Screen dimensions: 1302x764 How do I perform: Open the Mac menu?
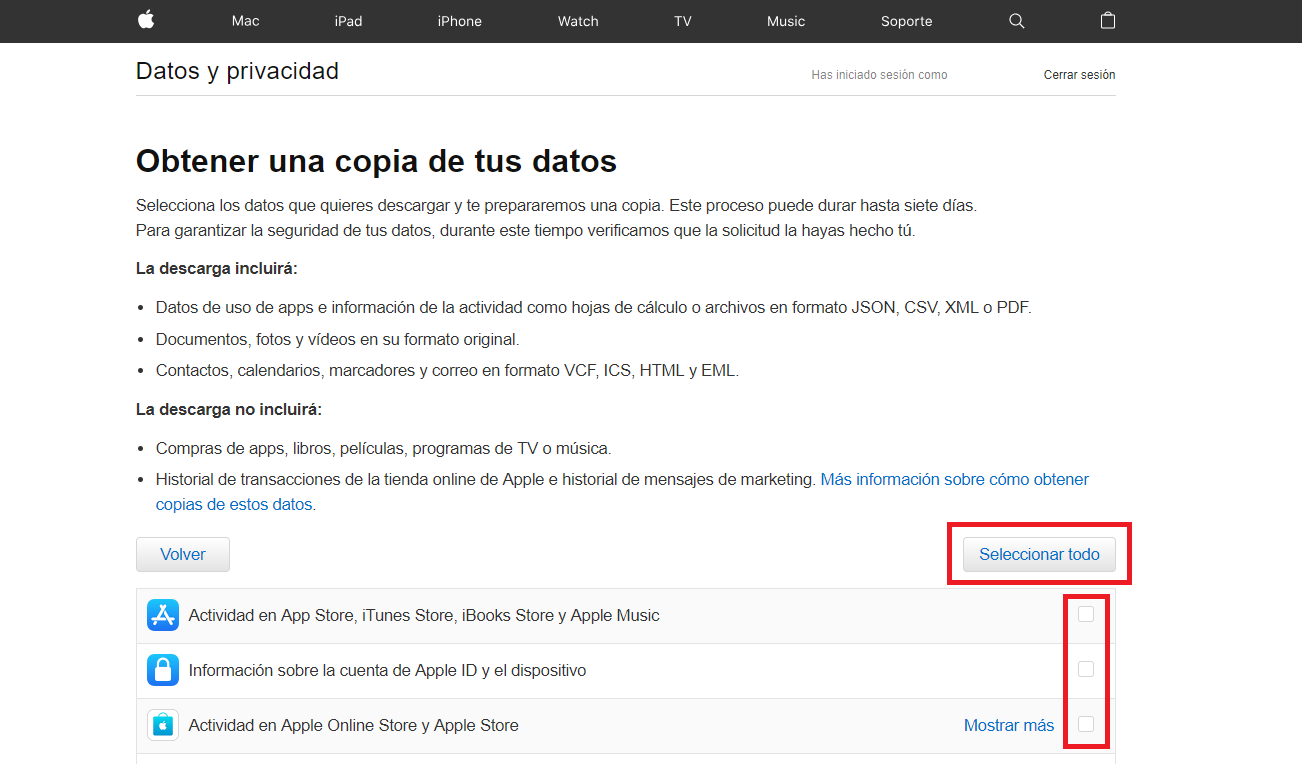(x=245, y=21)
